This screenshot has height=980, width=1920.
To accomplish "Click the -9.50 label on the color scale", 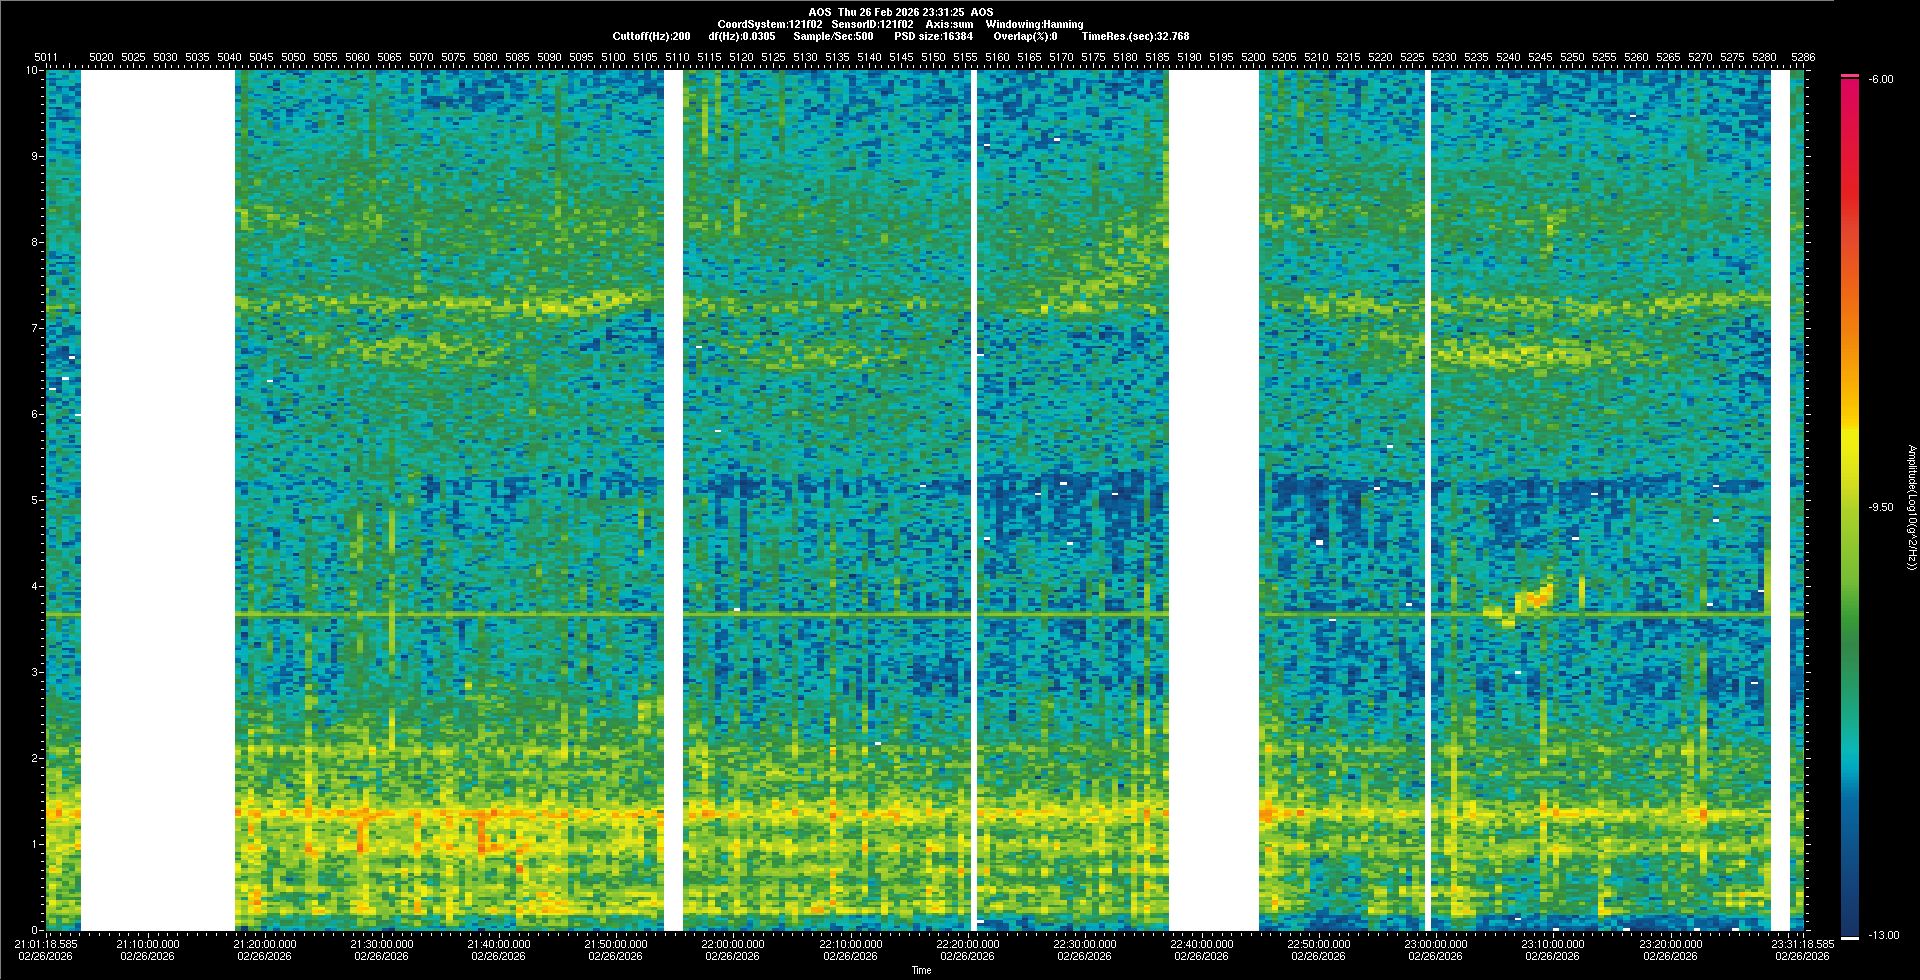I will point(1881,507).
